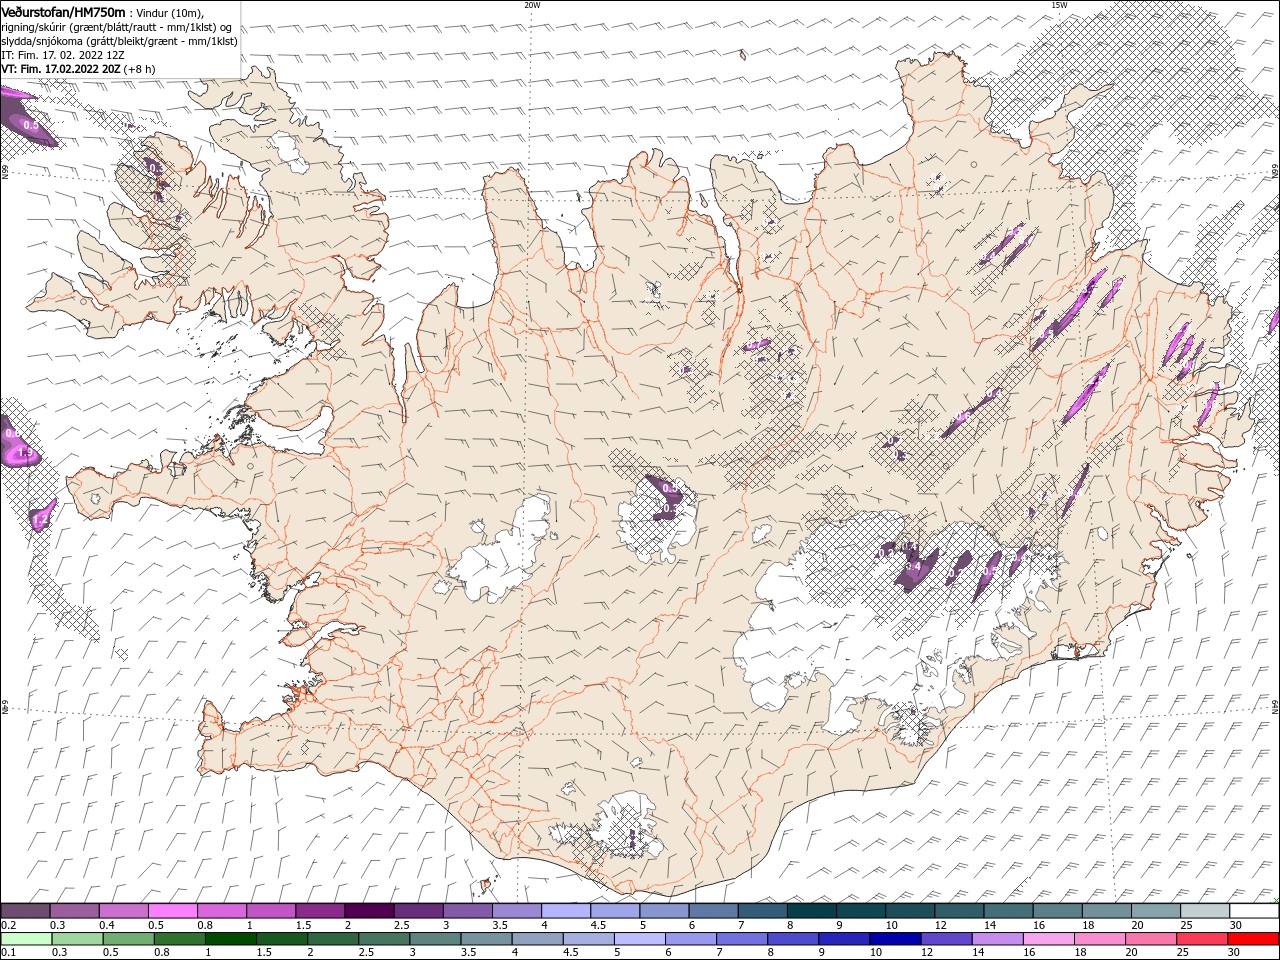The height and width of the screenshot is (960, 1280).
Task: Click the '0.2' label under the top legend row
Action: coord(8,925)
